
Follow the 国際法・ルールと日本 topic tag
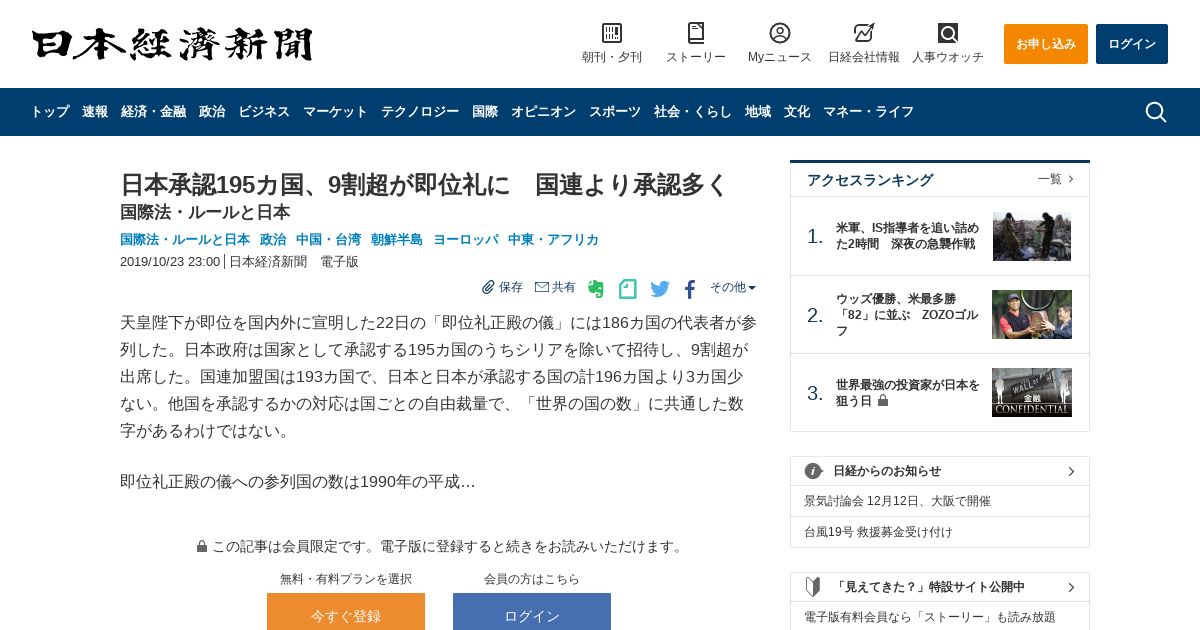pyautogui.click(x=185, y=239)
